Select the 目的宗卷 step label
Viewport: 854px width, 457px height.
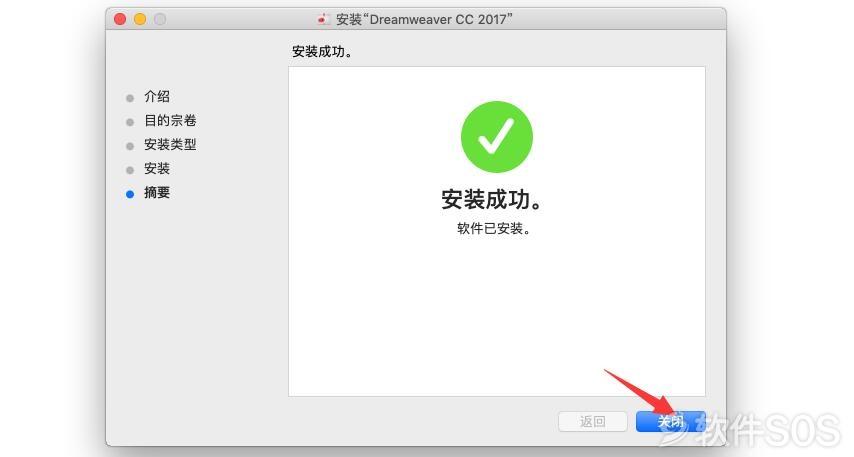170,120
